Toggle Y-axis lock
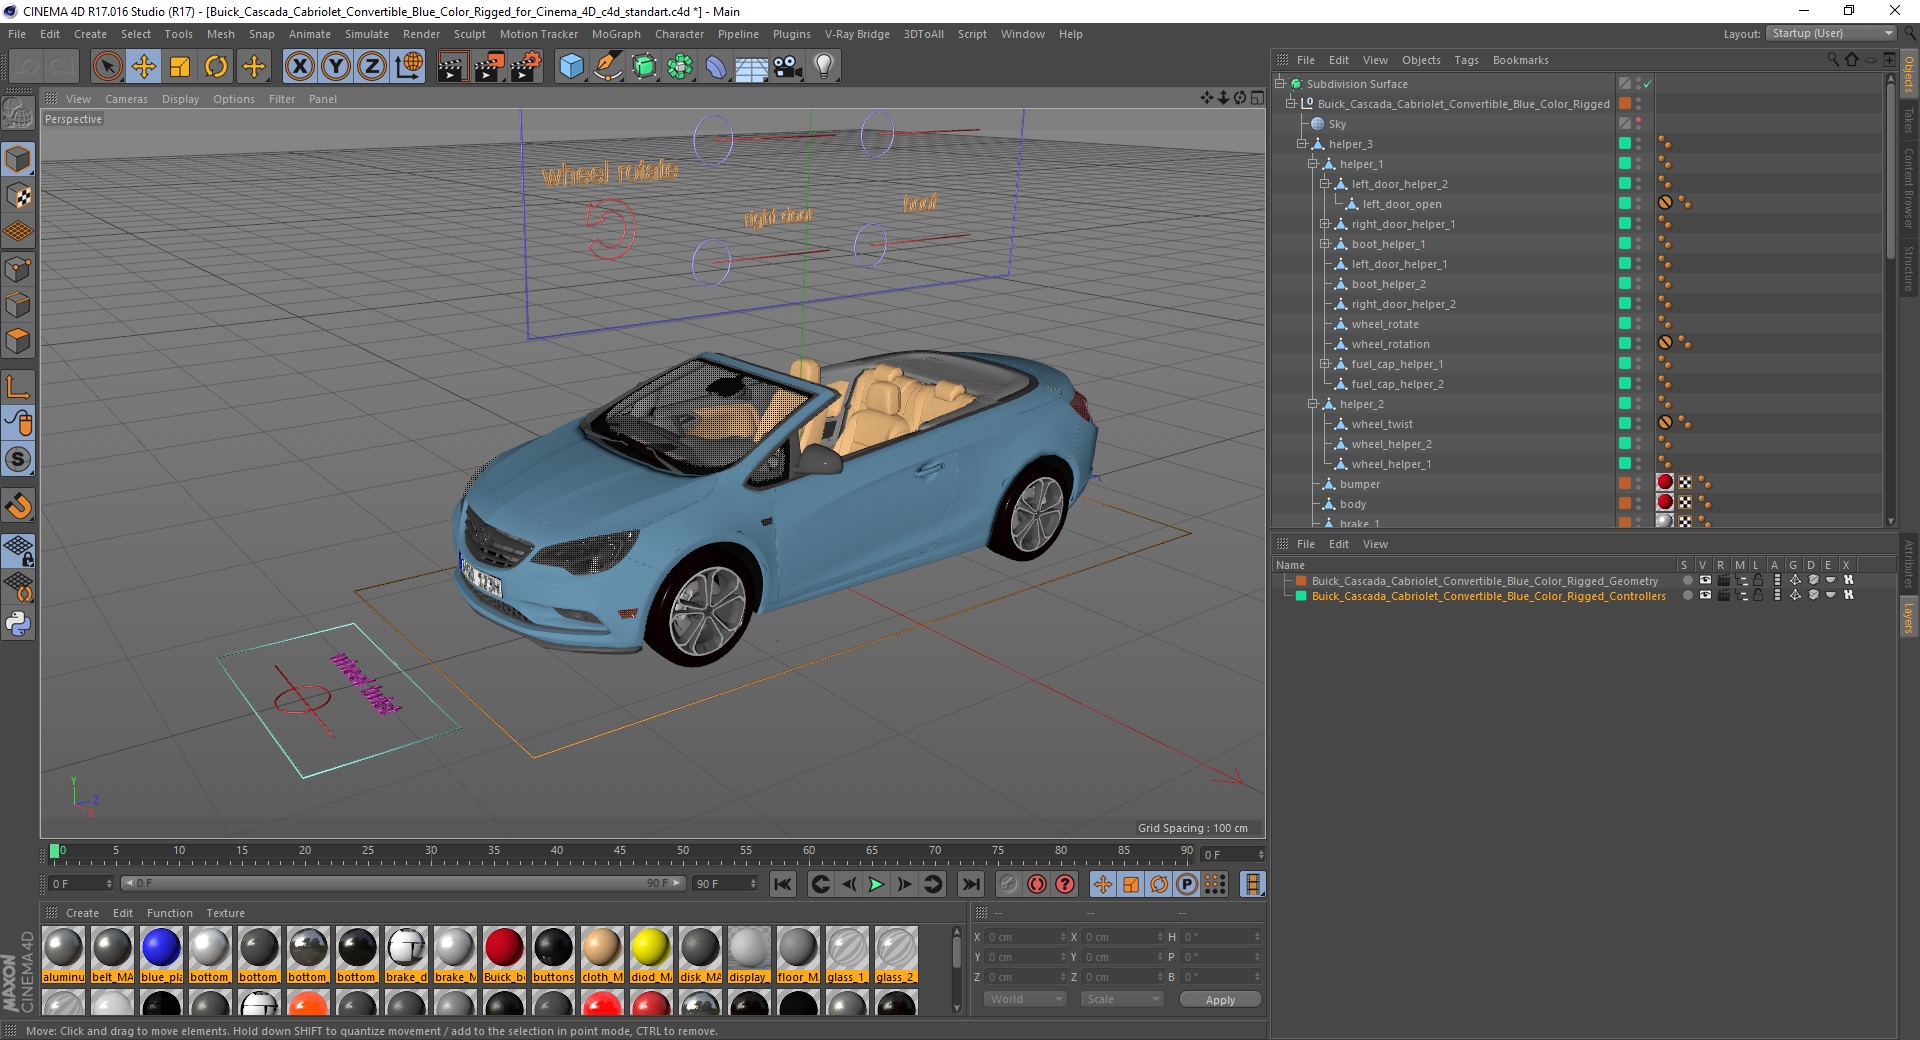 (336, 67)
